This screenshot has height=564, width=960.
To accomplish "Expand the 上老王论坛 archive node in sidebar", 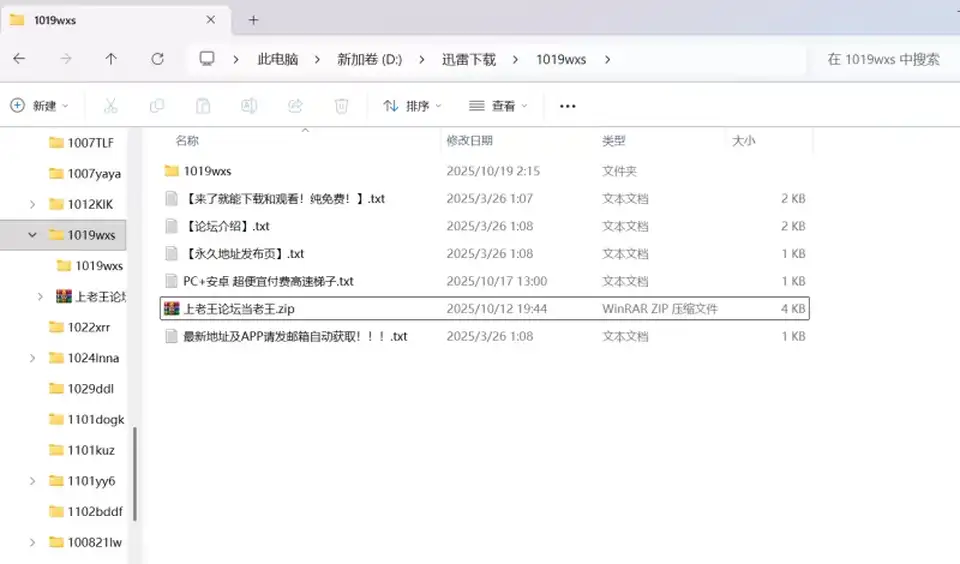I will pyautogui.click(x=40, y=297).
